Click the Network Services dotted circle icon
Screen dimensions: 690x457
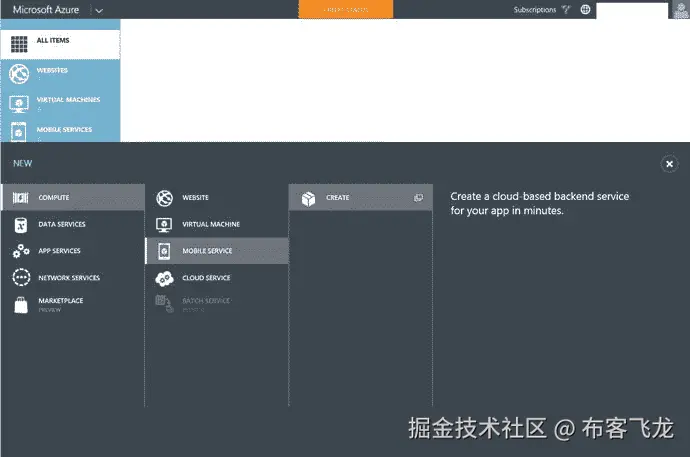[21, 278]
